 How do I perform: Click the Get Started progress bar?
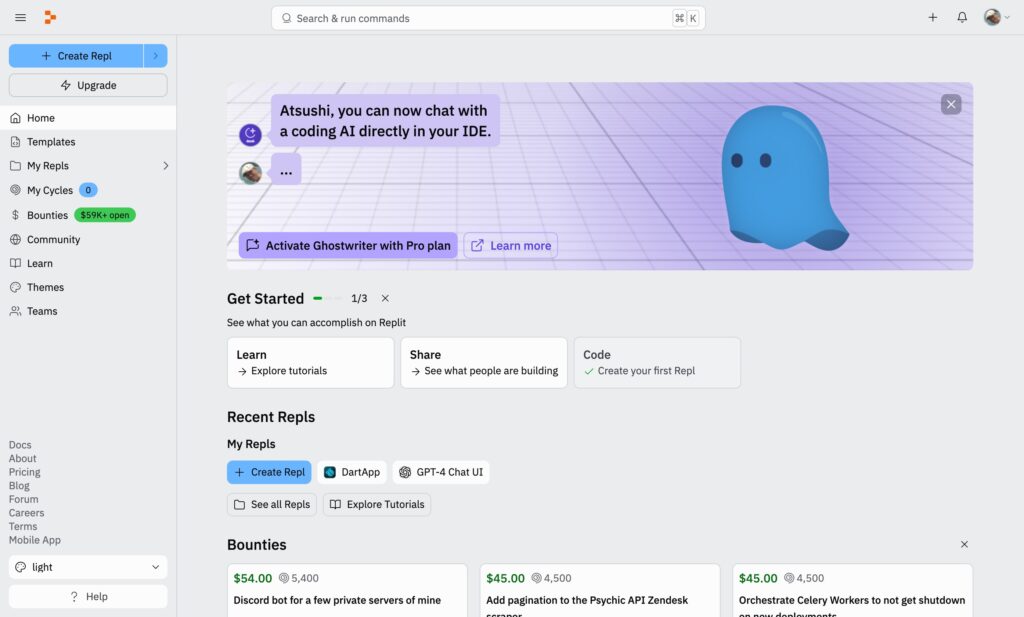point(327,298)
